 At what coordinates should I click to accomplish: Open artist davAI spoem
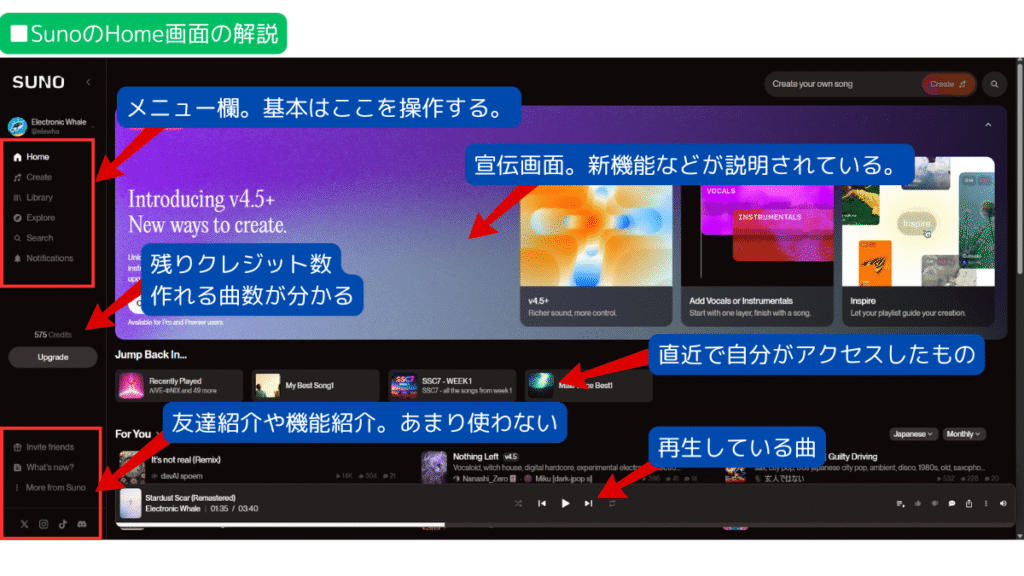pos(182,476)
